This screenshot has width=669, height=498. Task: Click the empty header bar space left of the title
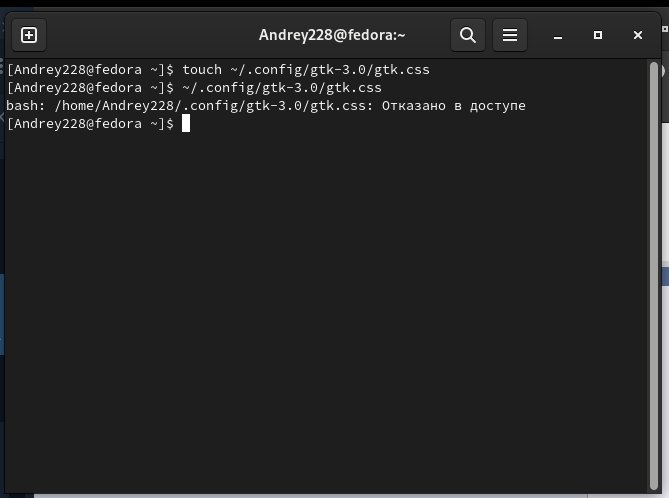click(x=150, y=35)
